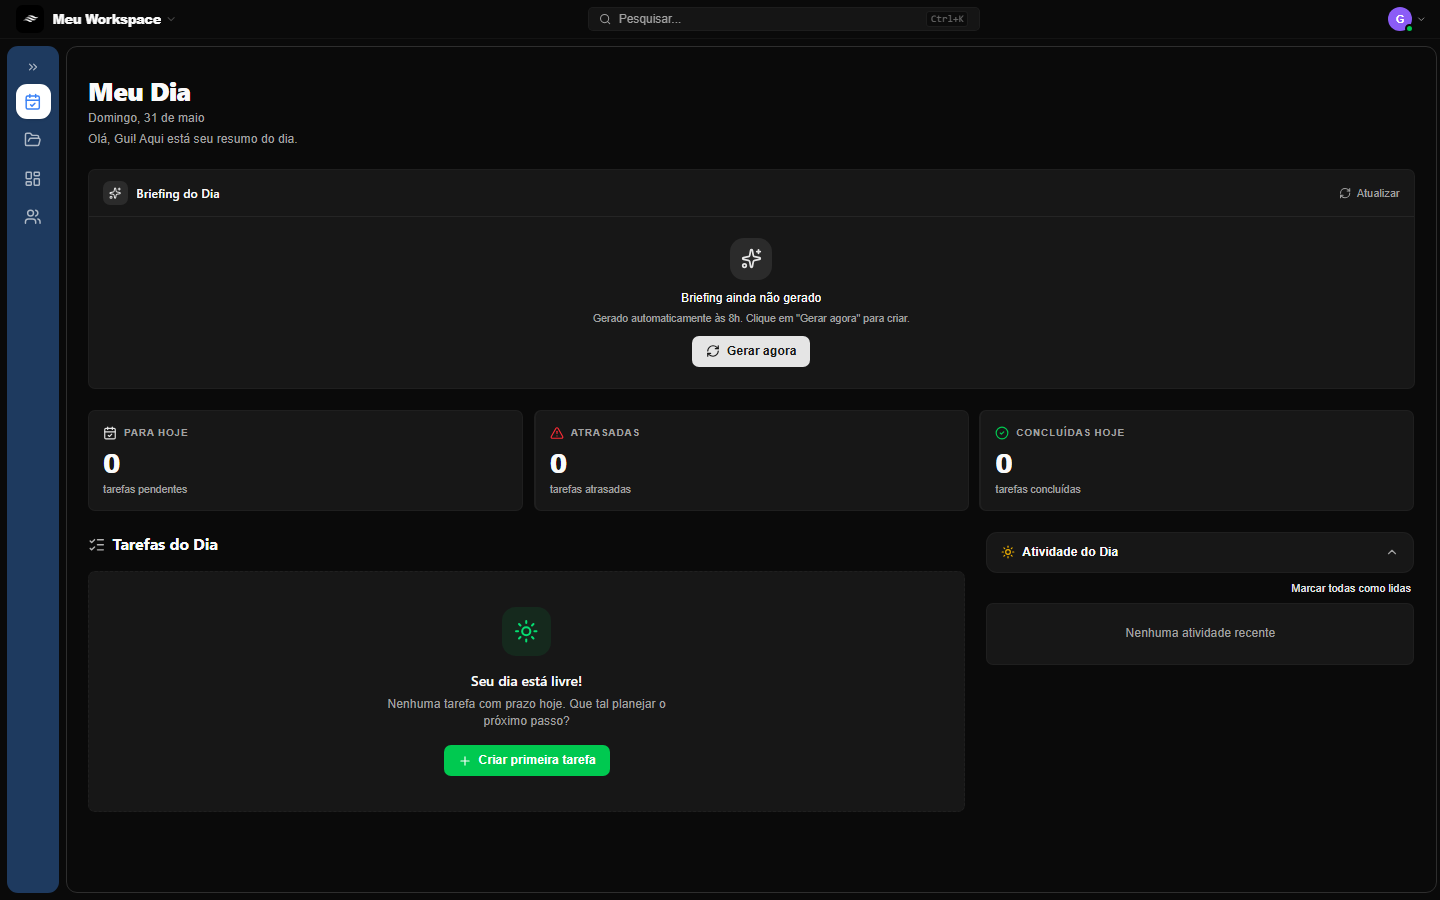Expand the account chevron next to avatar
The image size is (1440, 900).
[1422, 19]
